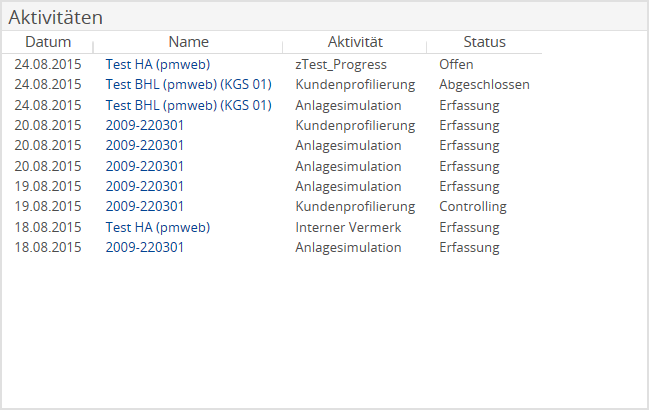Select the zTest_Progress activity cell

[340, 64]
